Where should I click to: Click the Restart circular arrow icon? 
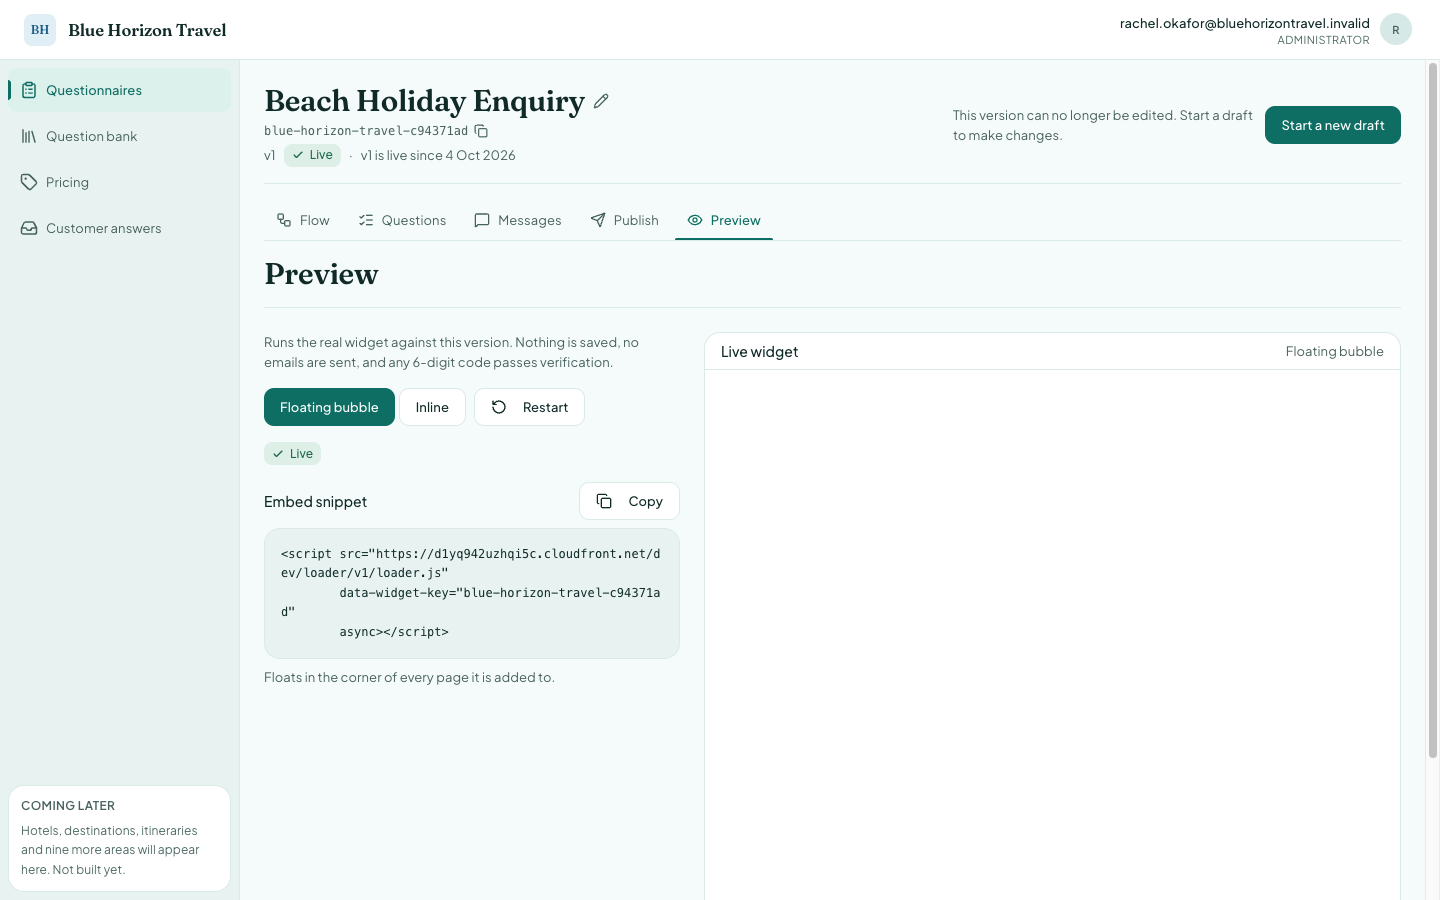tap(499, 407)
